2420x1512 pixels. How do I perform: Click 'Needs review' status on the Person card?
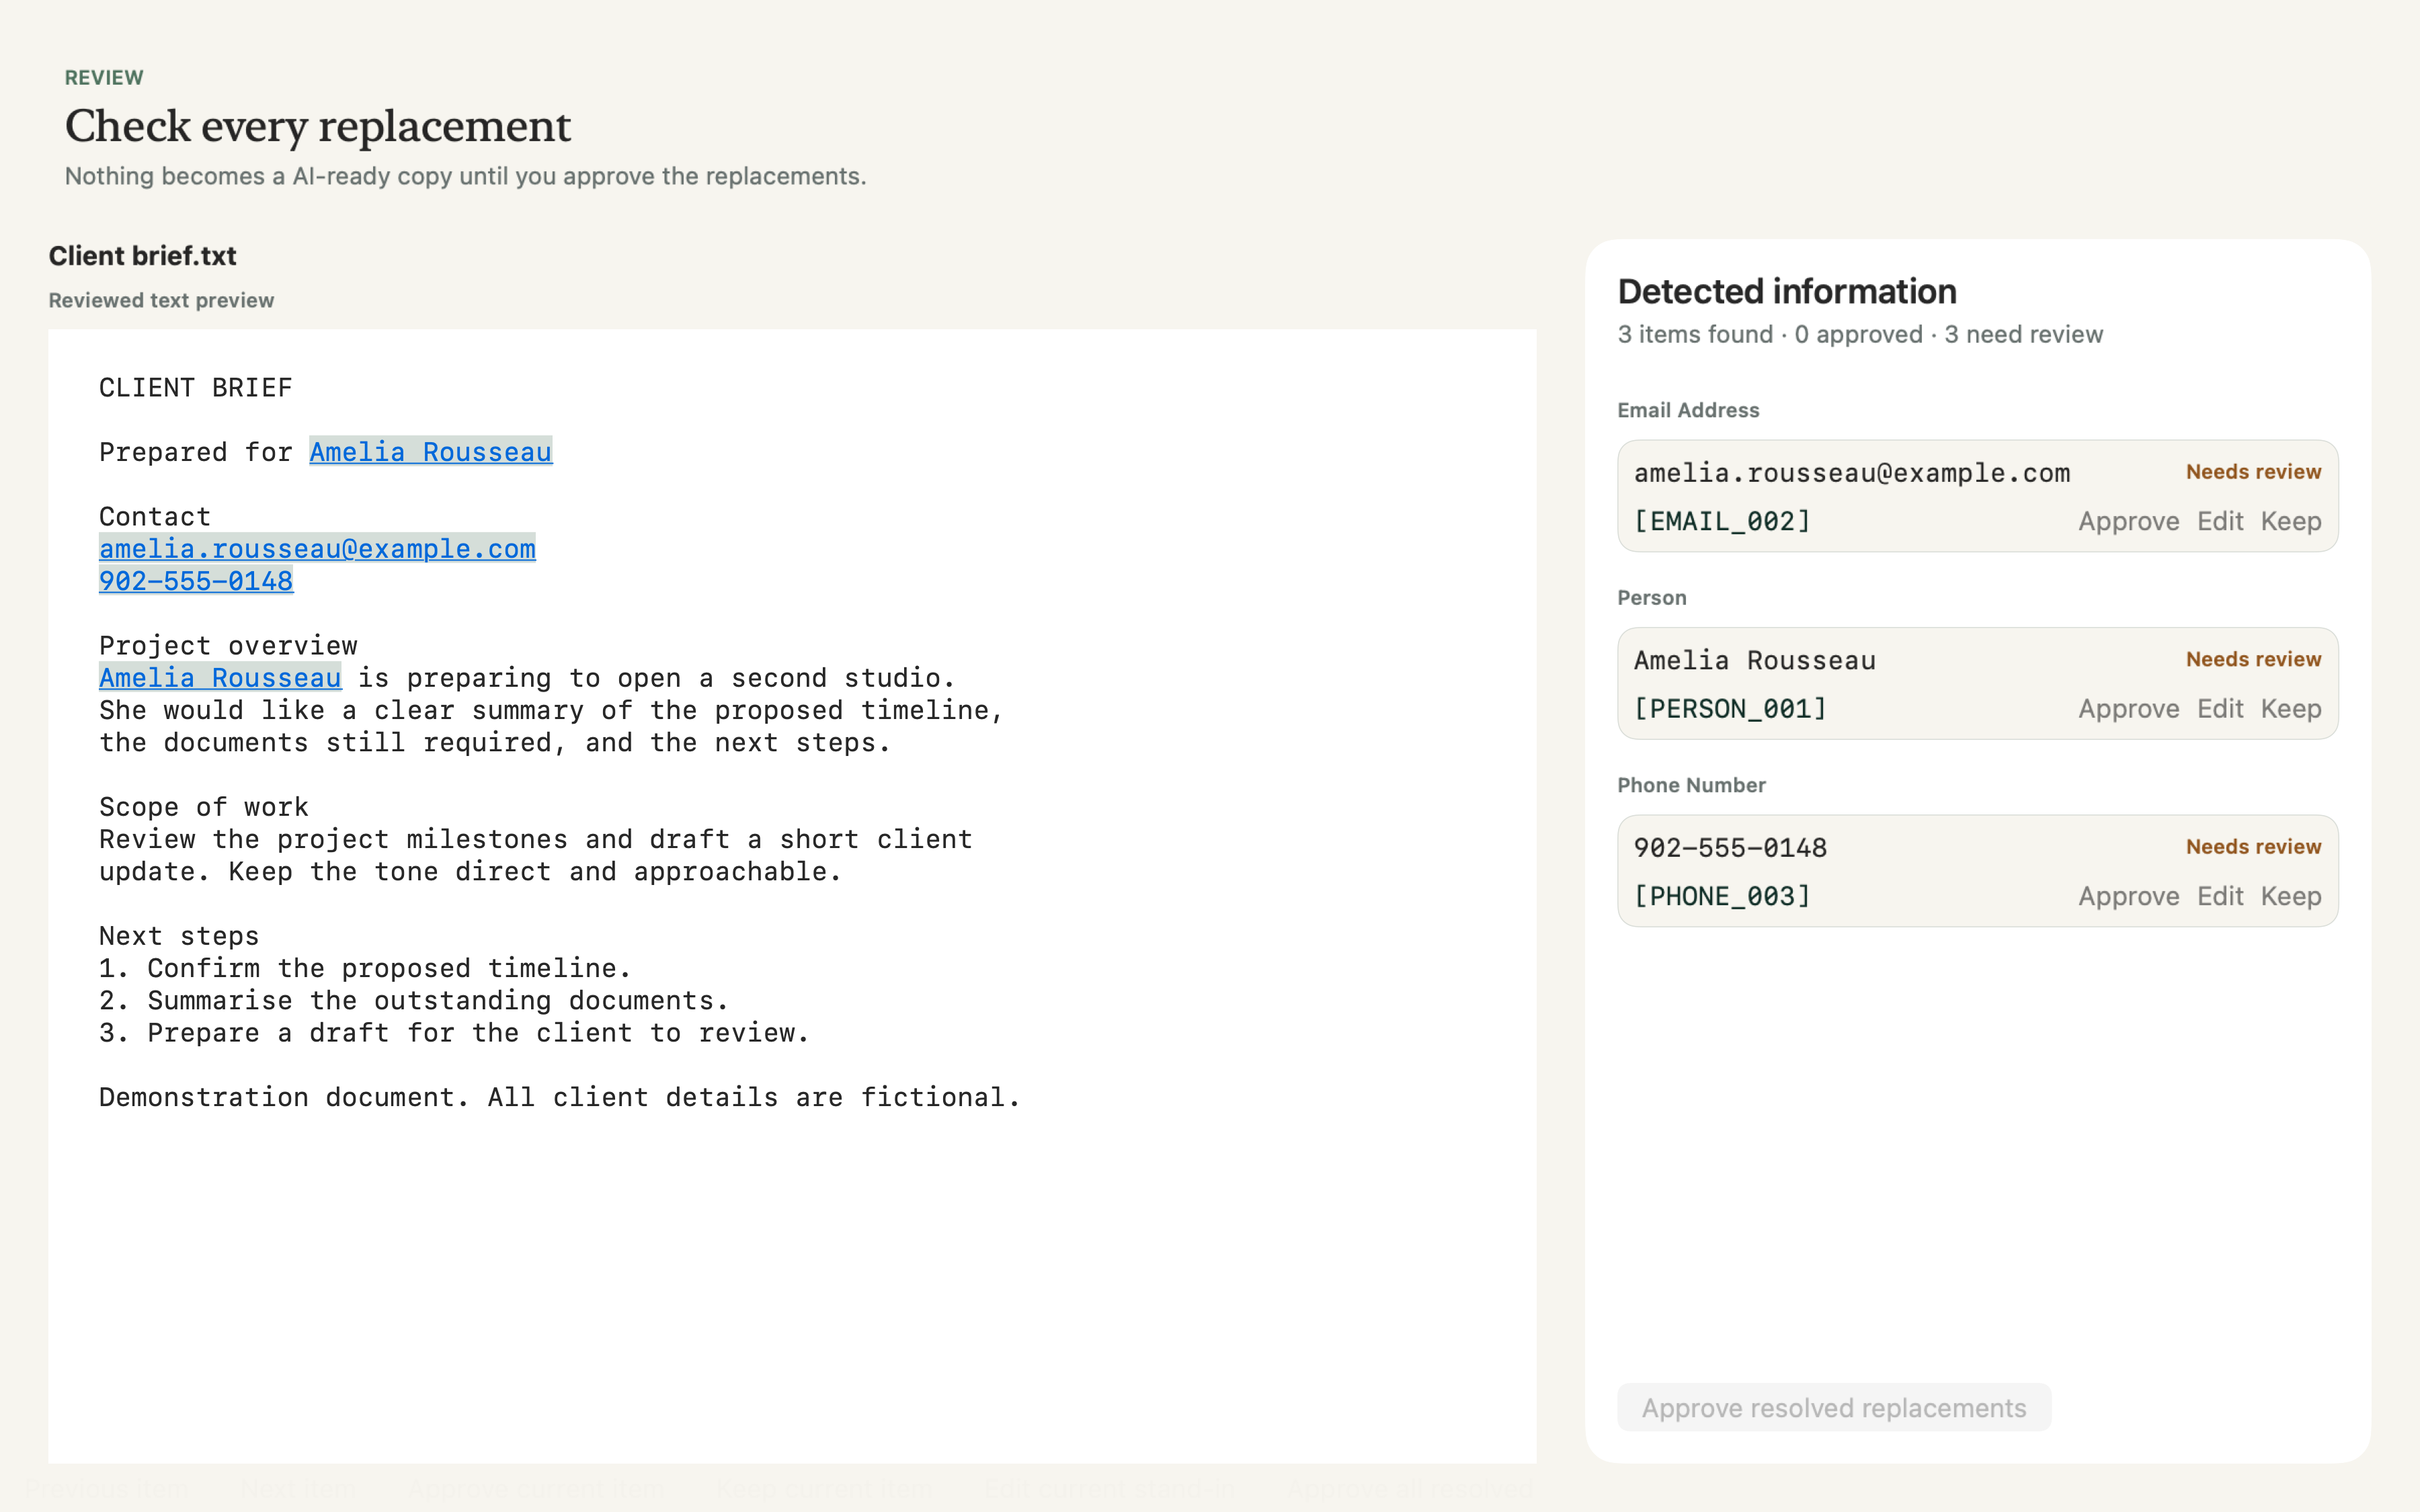point(2253,659)
